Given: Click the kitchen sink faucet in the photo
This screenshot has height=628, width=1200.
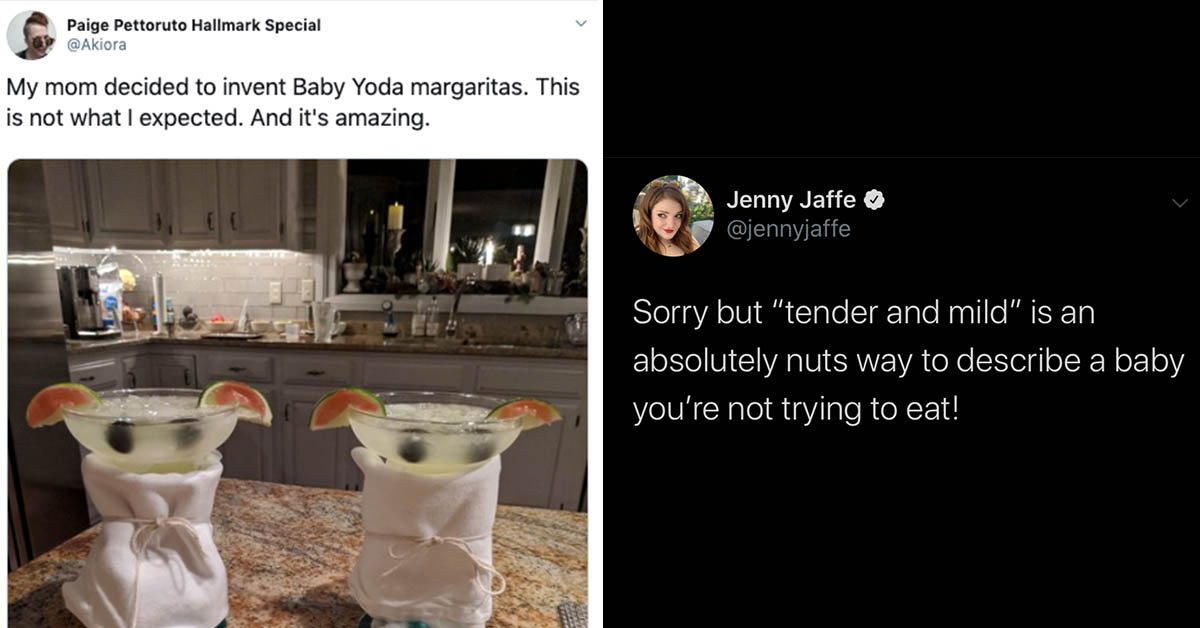Looking at the screenshot, I should [457, 302].
